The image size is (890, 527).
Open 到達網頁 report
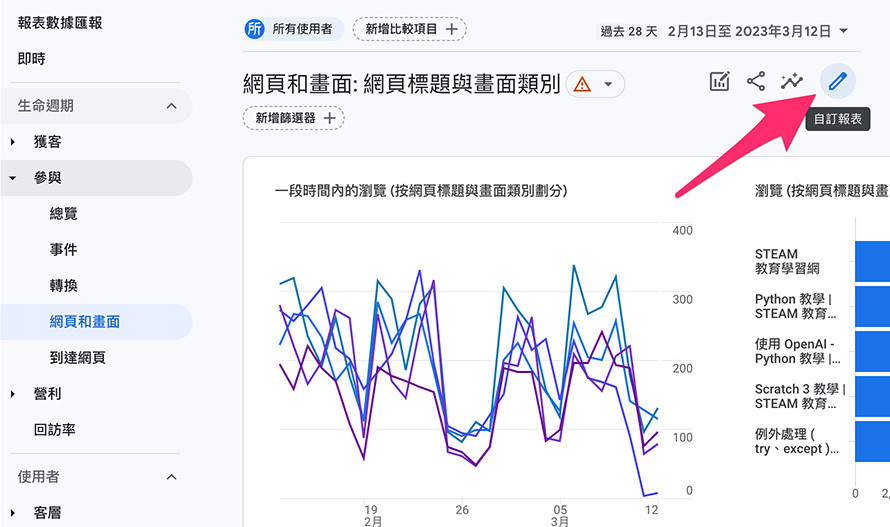tap(77, 358)
